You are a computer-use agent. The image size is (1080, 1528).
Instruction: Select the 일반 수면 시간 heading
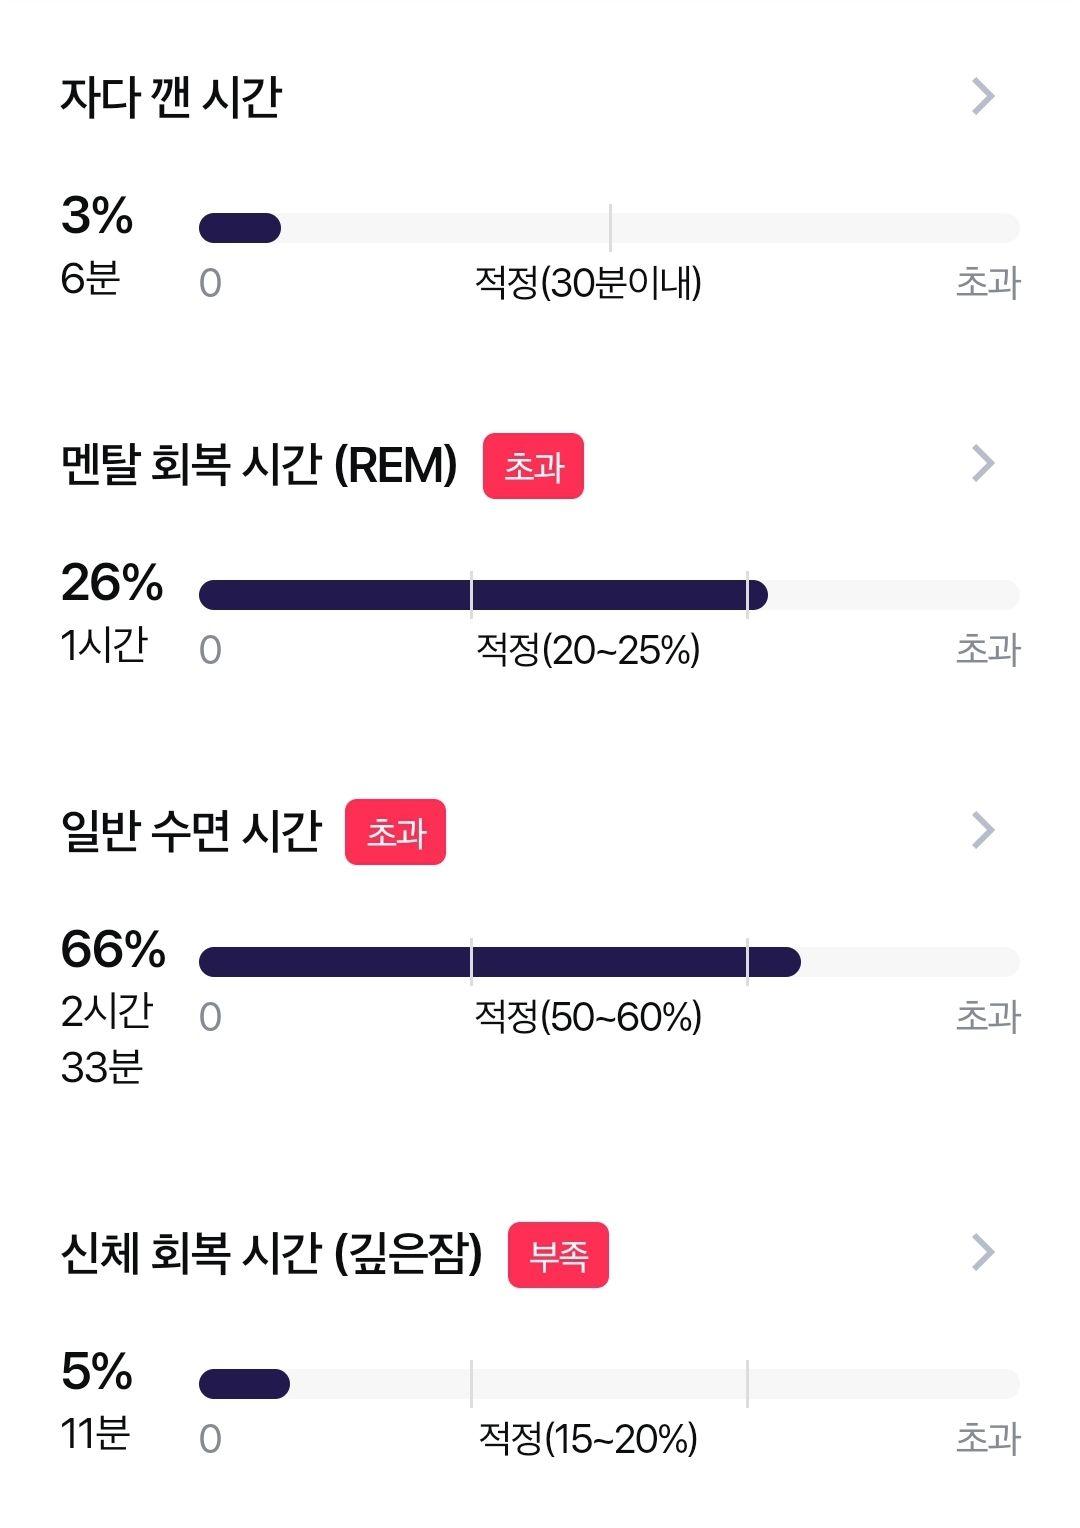(191, 831)
